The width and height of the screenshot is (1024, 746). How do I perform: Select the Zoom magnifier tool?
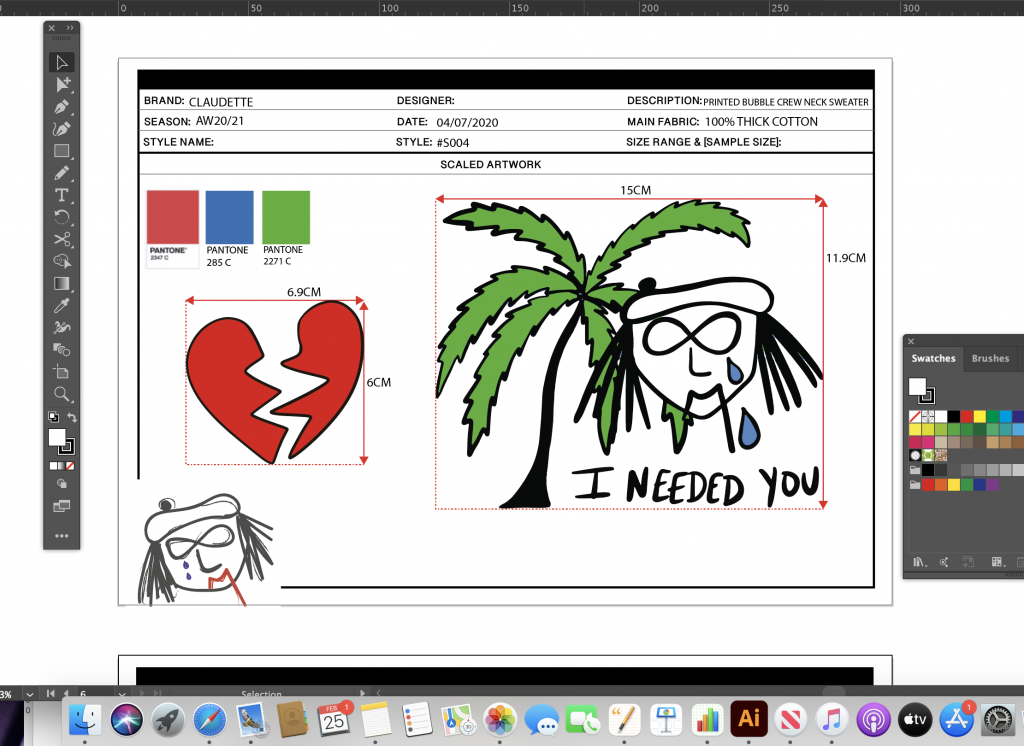(61, 394)
